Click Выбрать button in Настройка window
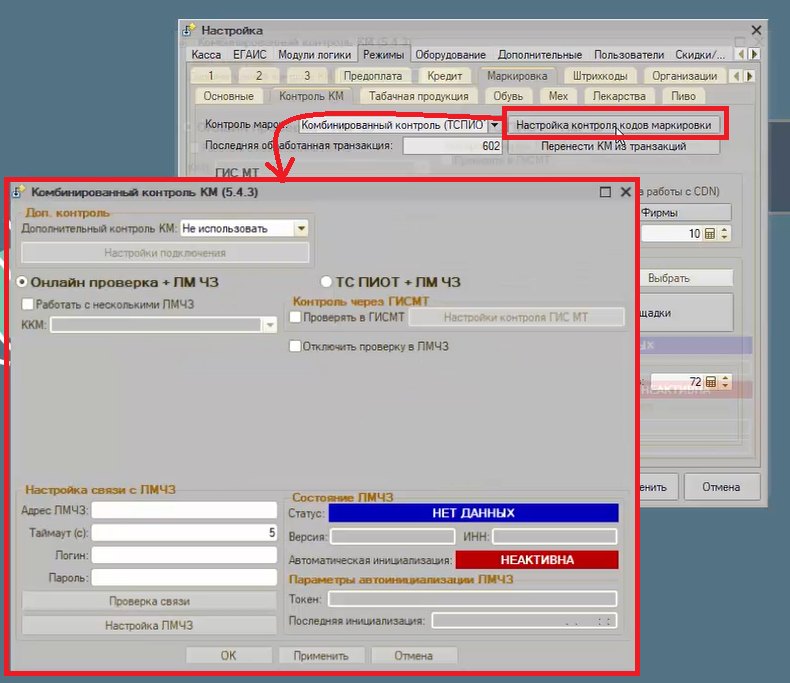 (686, 278)
